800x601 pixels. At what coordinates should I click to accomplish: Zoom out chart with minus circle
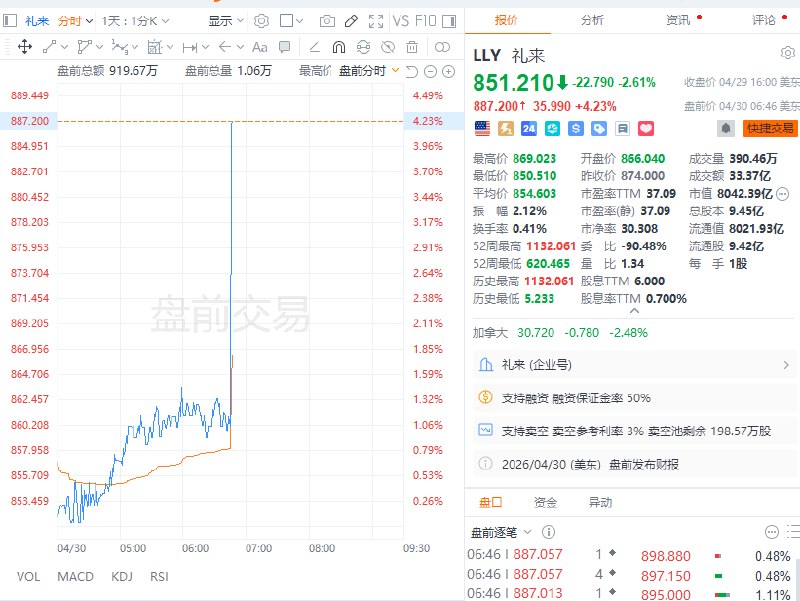tap(430, 71)
